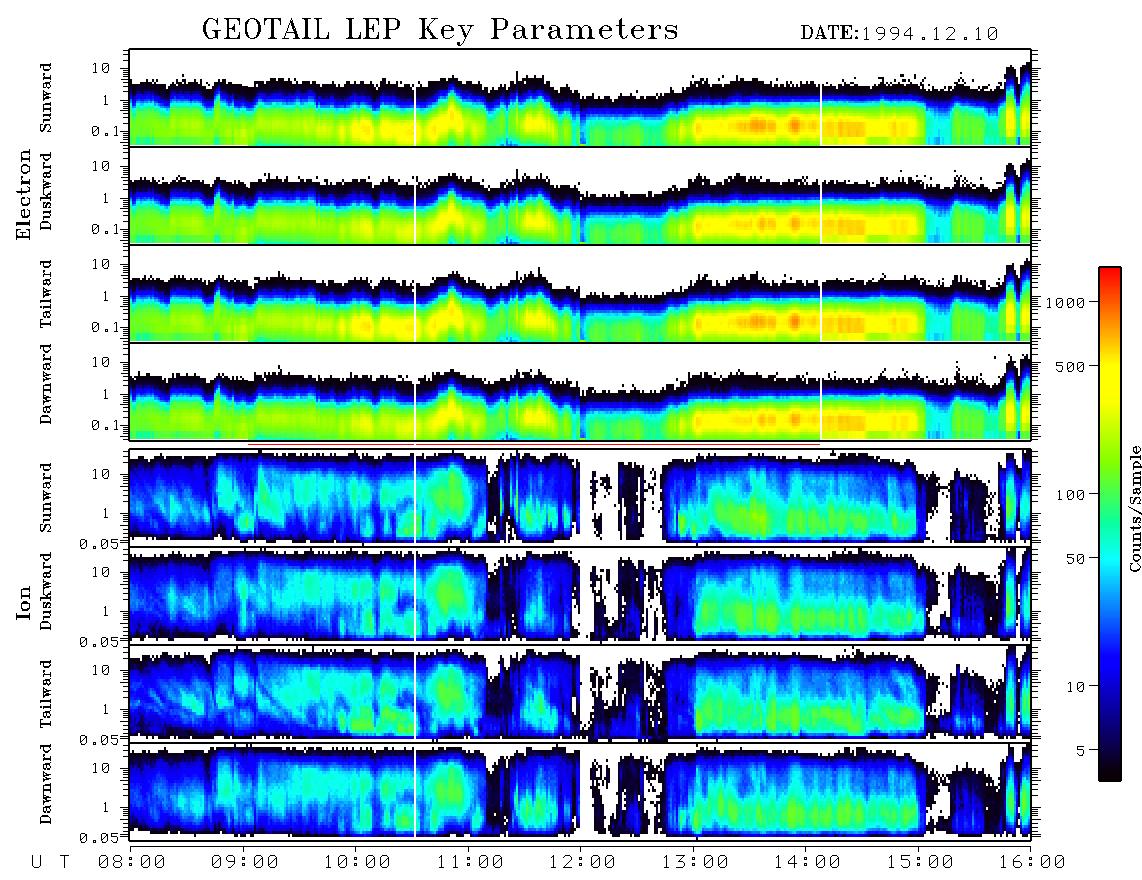Click the 13:00 time tick label
The image size is (1142, 880).
(695, 863)
